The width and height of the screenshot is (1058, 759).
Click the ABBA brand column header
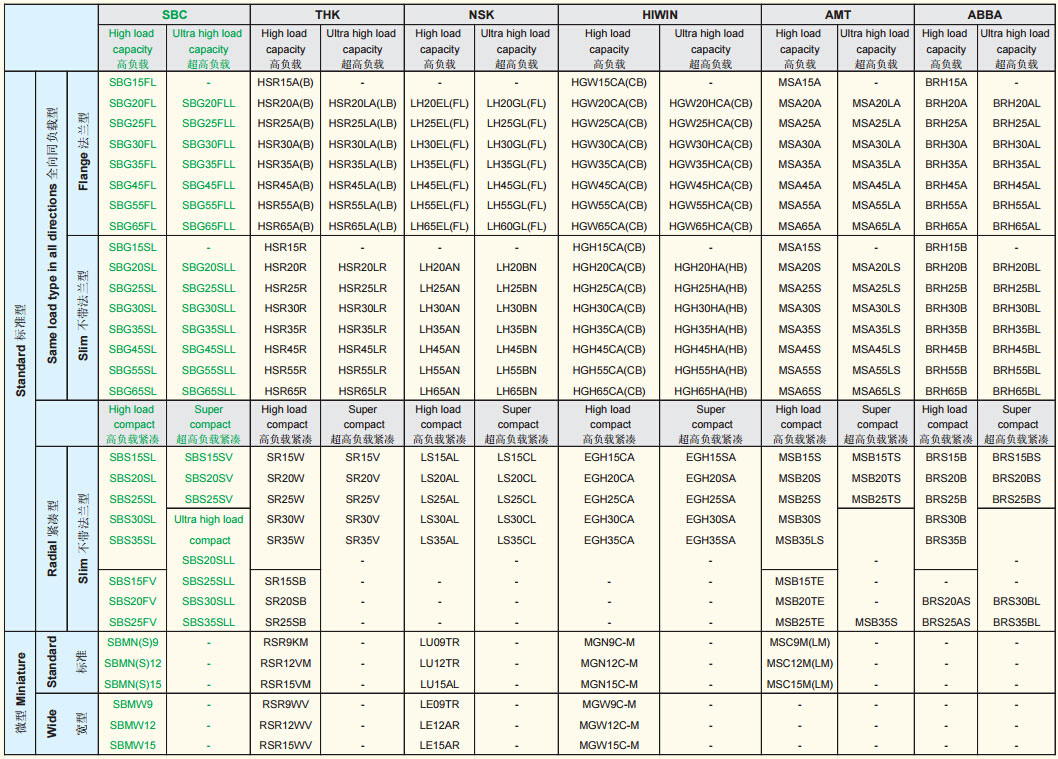(984, 14)
